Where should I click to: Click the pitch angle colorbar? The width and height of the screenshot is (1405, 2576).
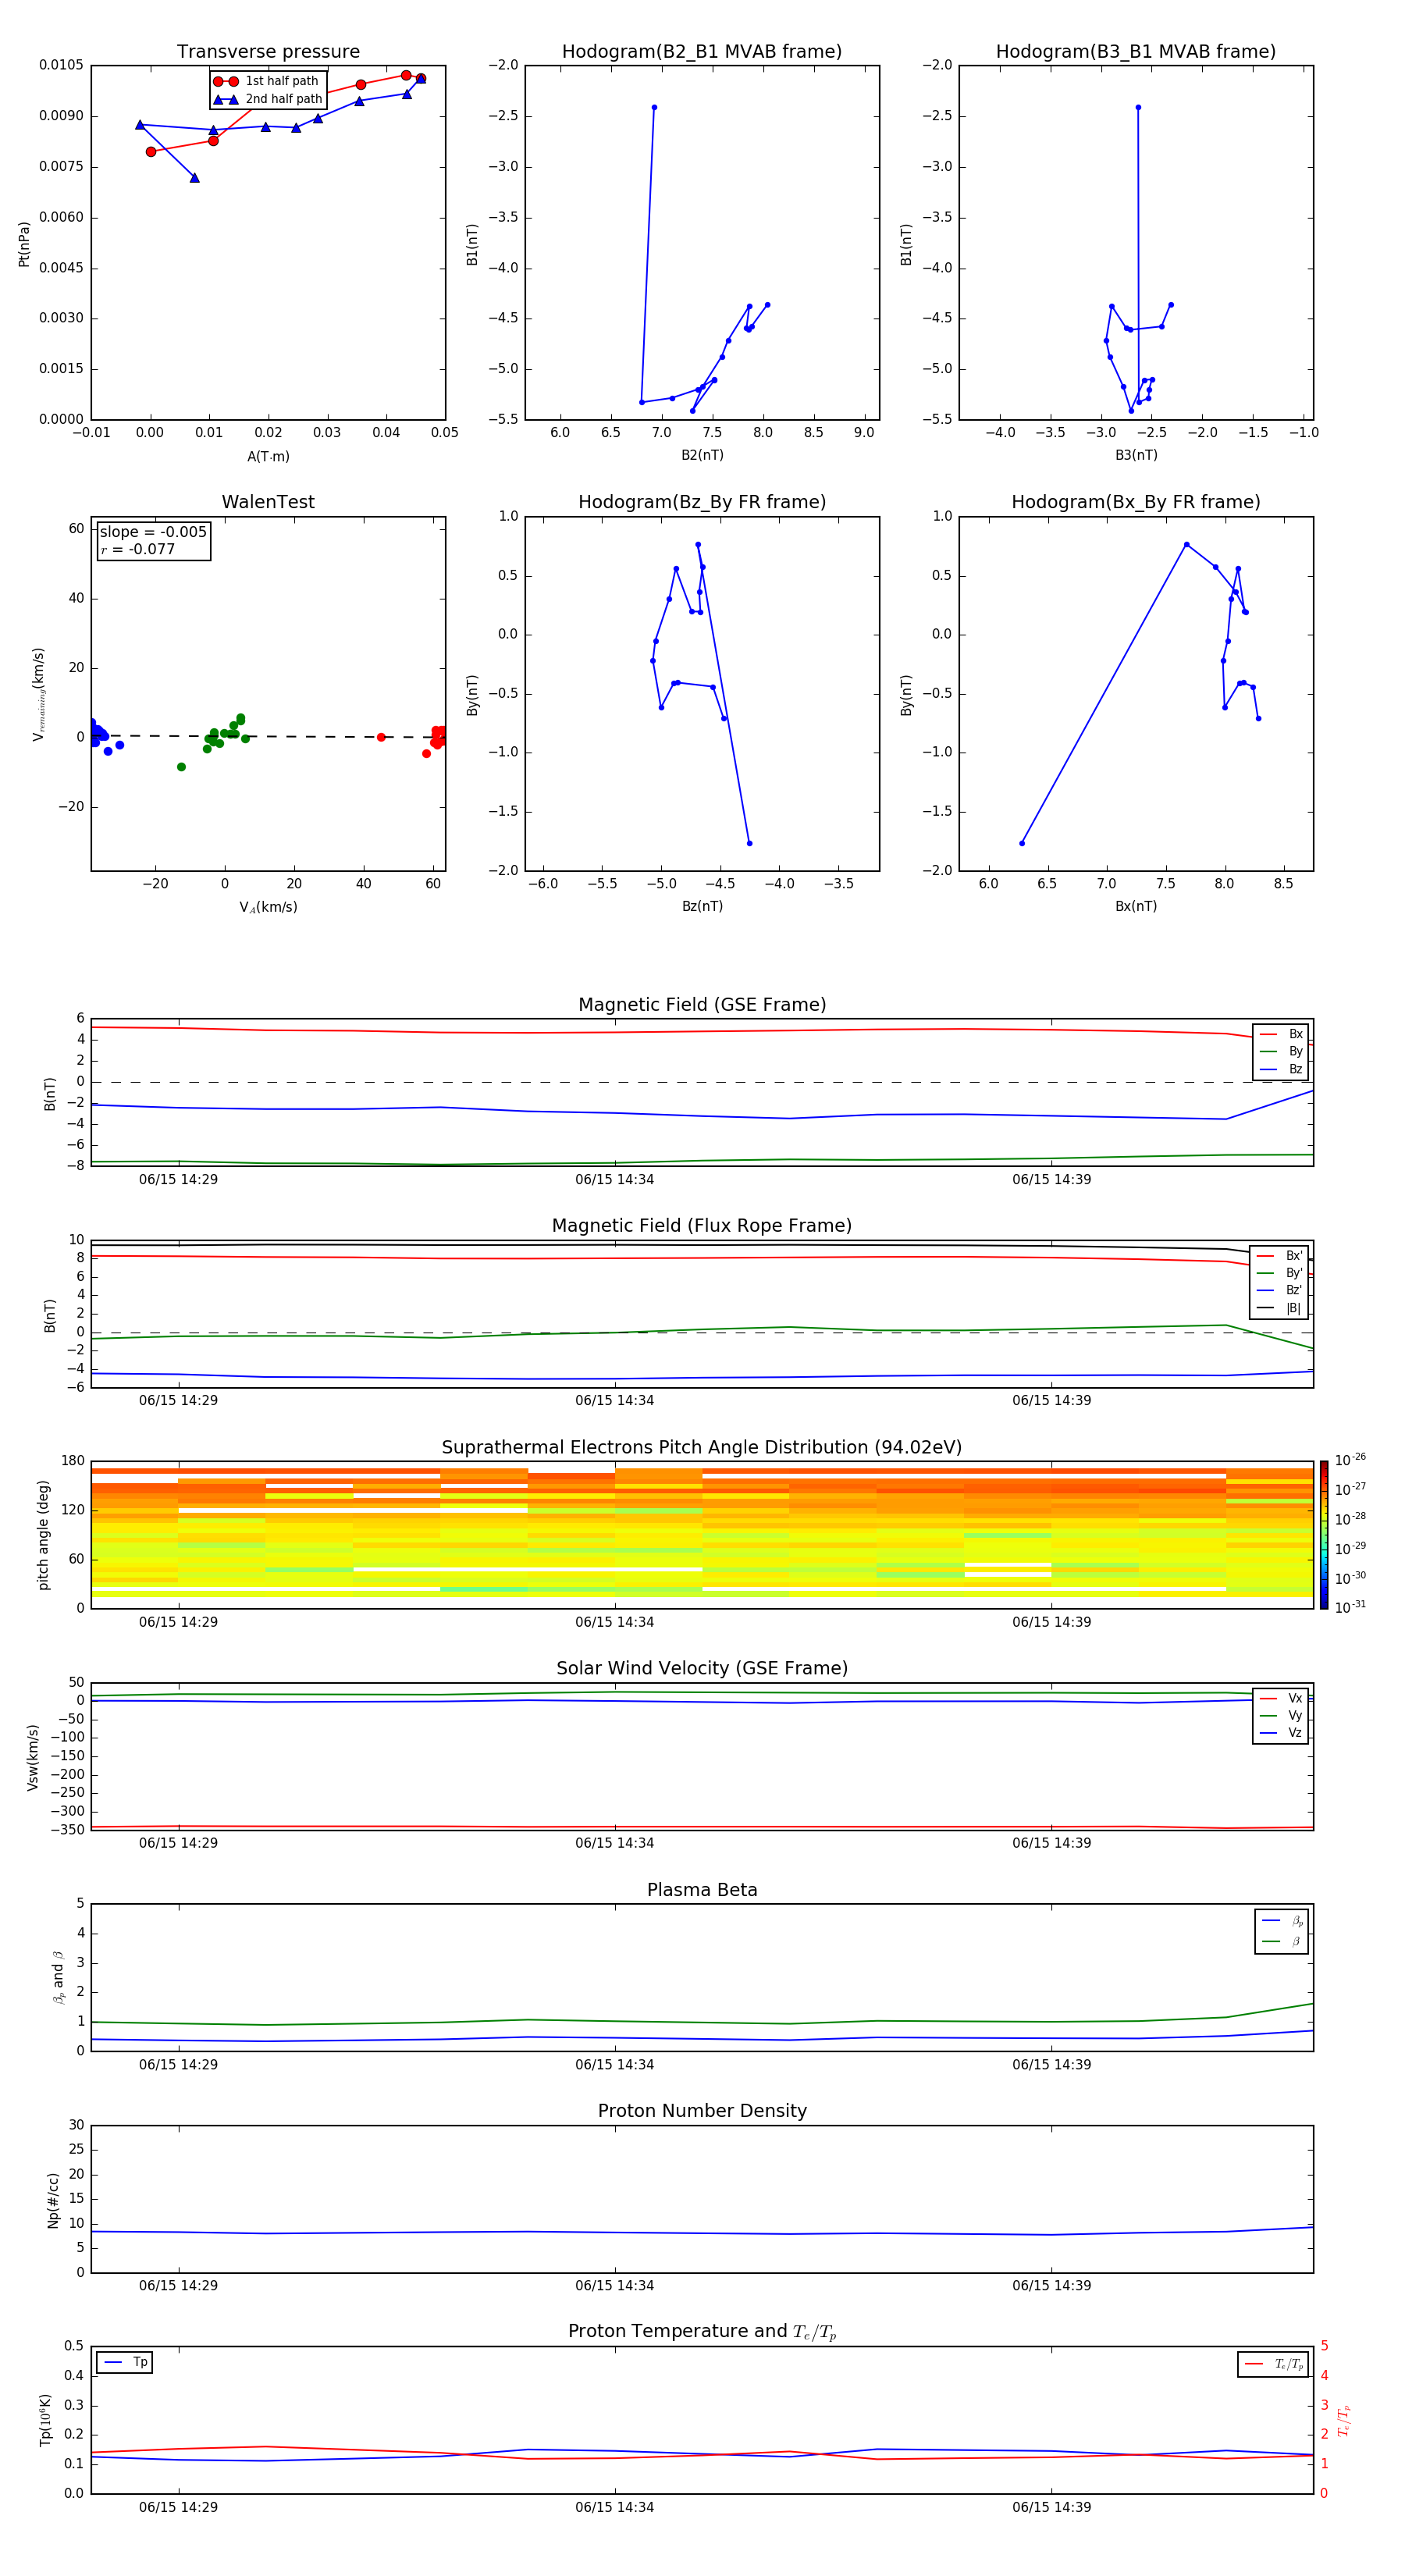click(x=1324, y=1535)
